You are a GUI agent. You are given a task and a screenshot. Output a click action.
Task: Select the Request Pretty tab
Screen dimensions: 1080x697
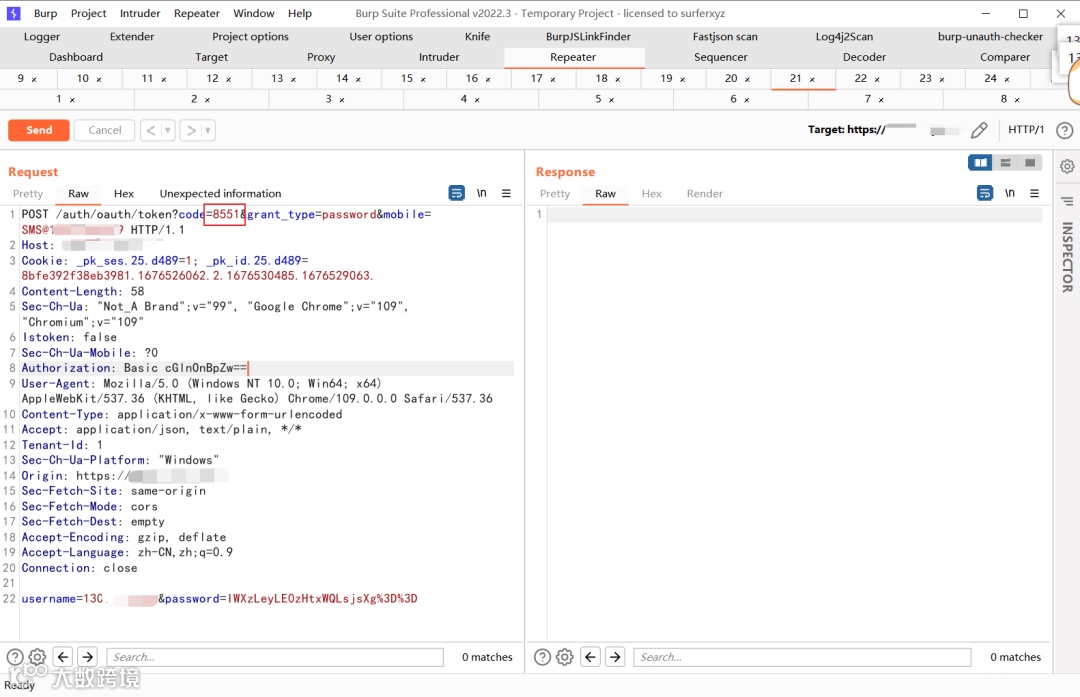tap(28, 194)
